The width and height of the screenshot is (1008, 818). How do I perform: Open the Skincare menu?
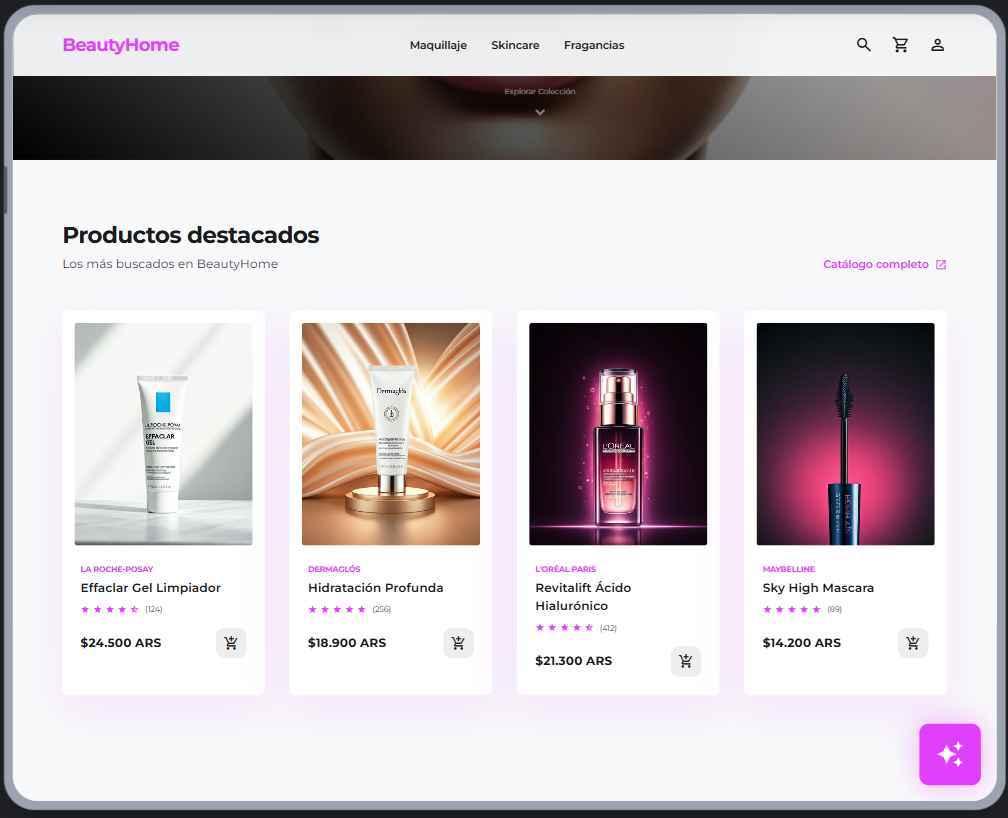515,45
